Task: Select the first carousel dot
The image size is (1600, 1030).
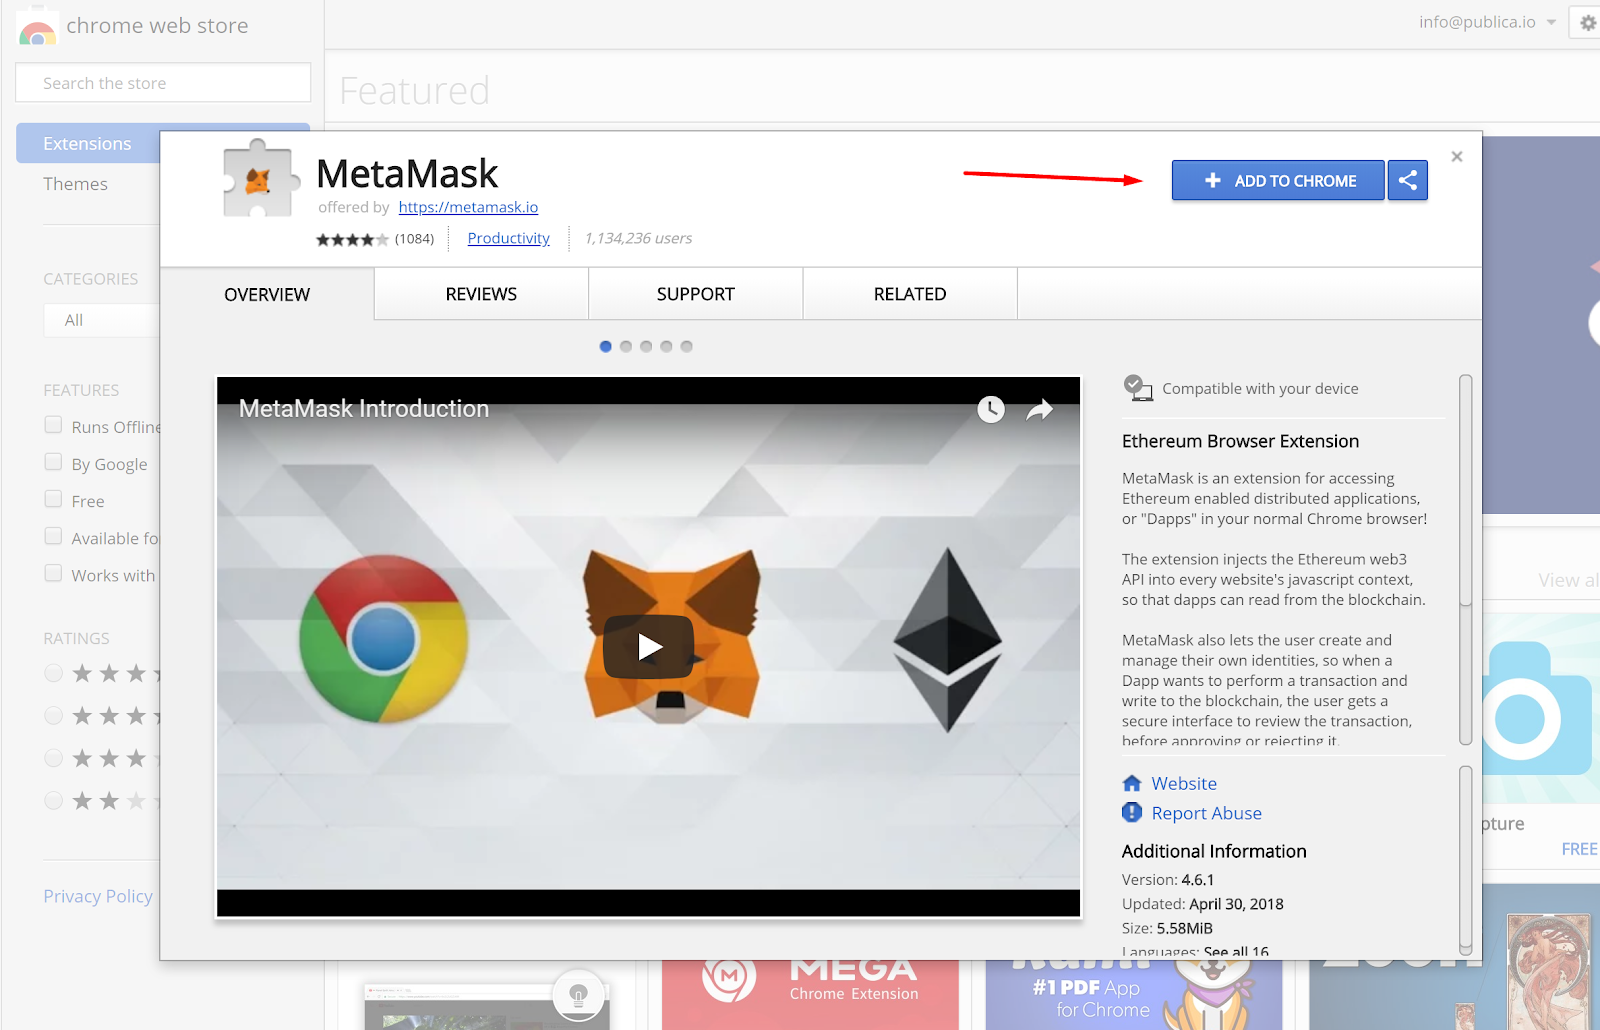Action: 606,346
